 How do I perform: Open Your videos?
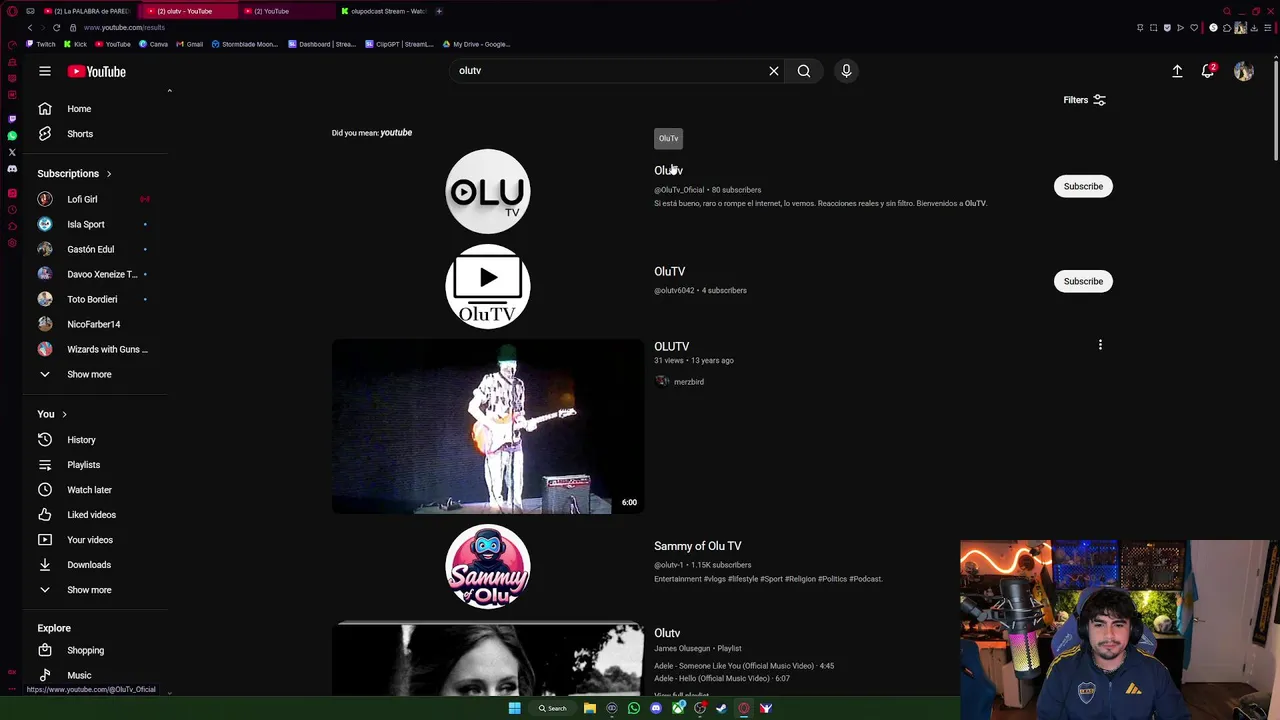[92, 540]
